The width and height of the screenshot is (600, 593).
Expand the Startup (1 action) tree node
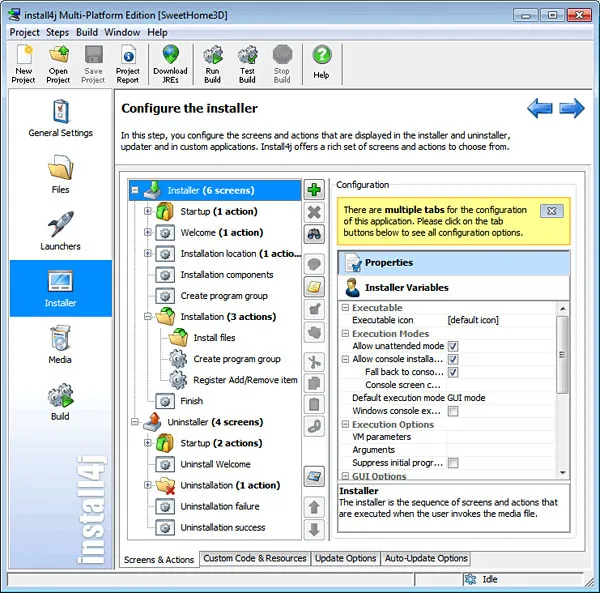[x=148, y=211]
